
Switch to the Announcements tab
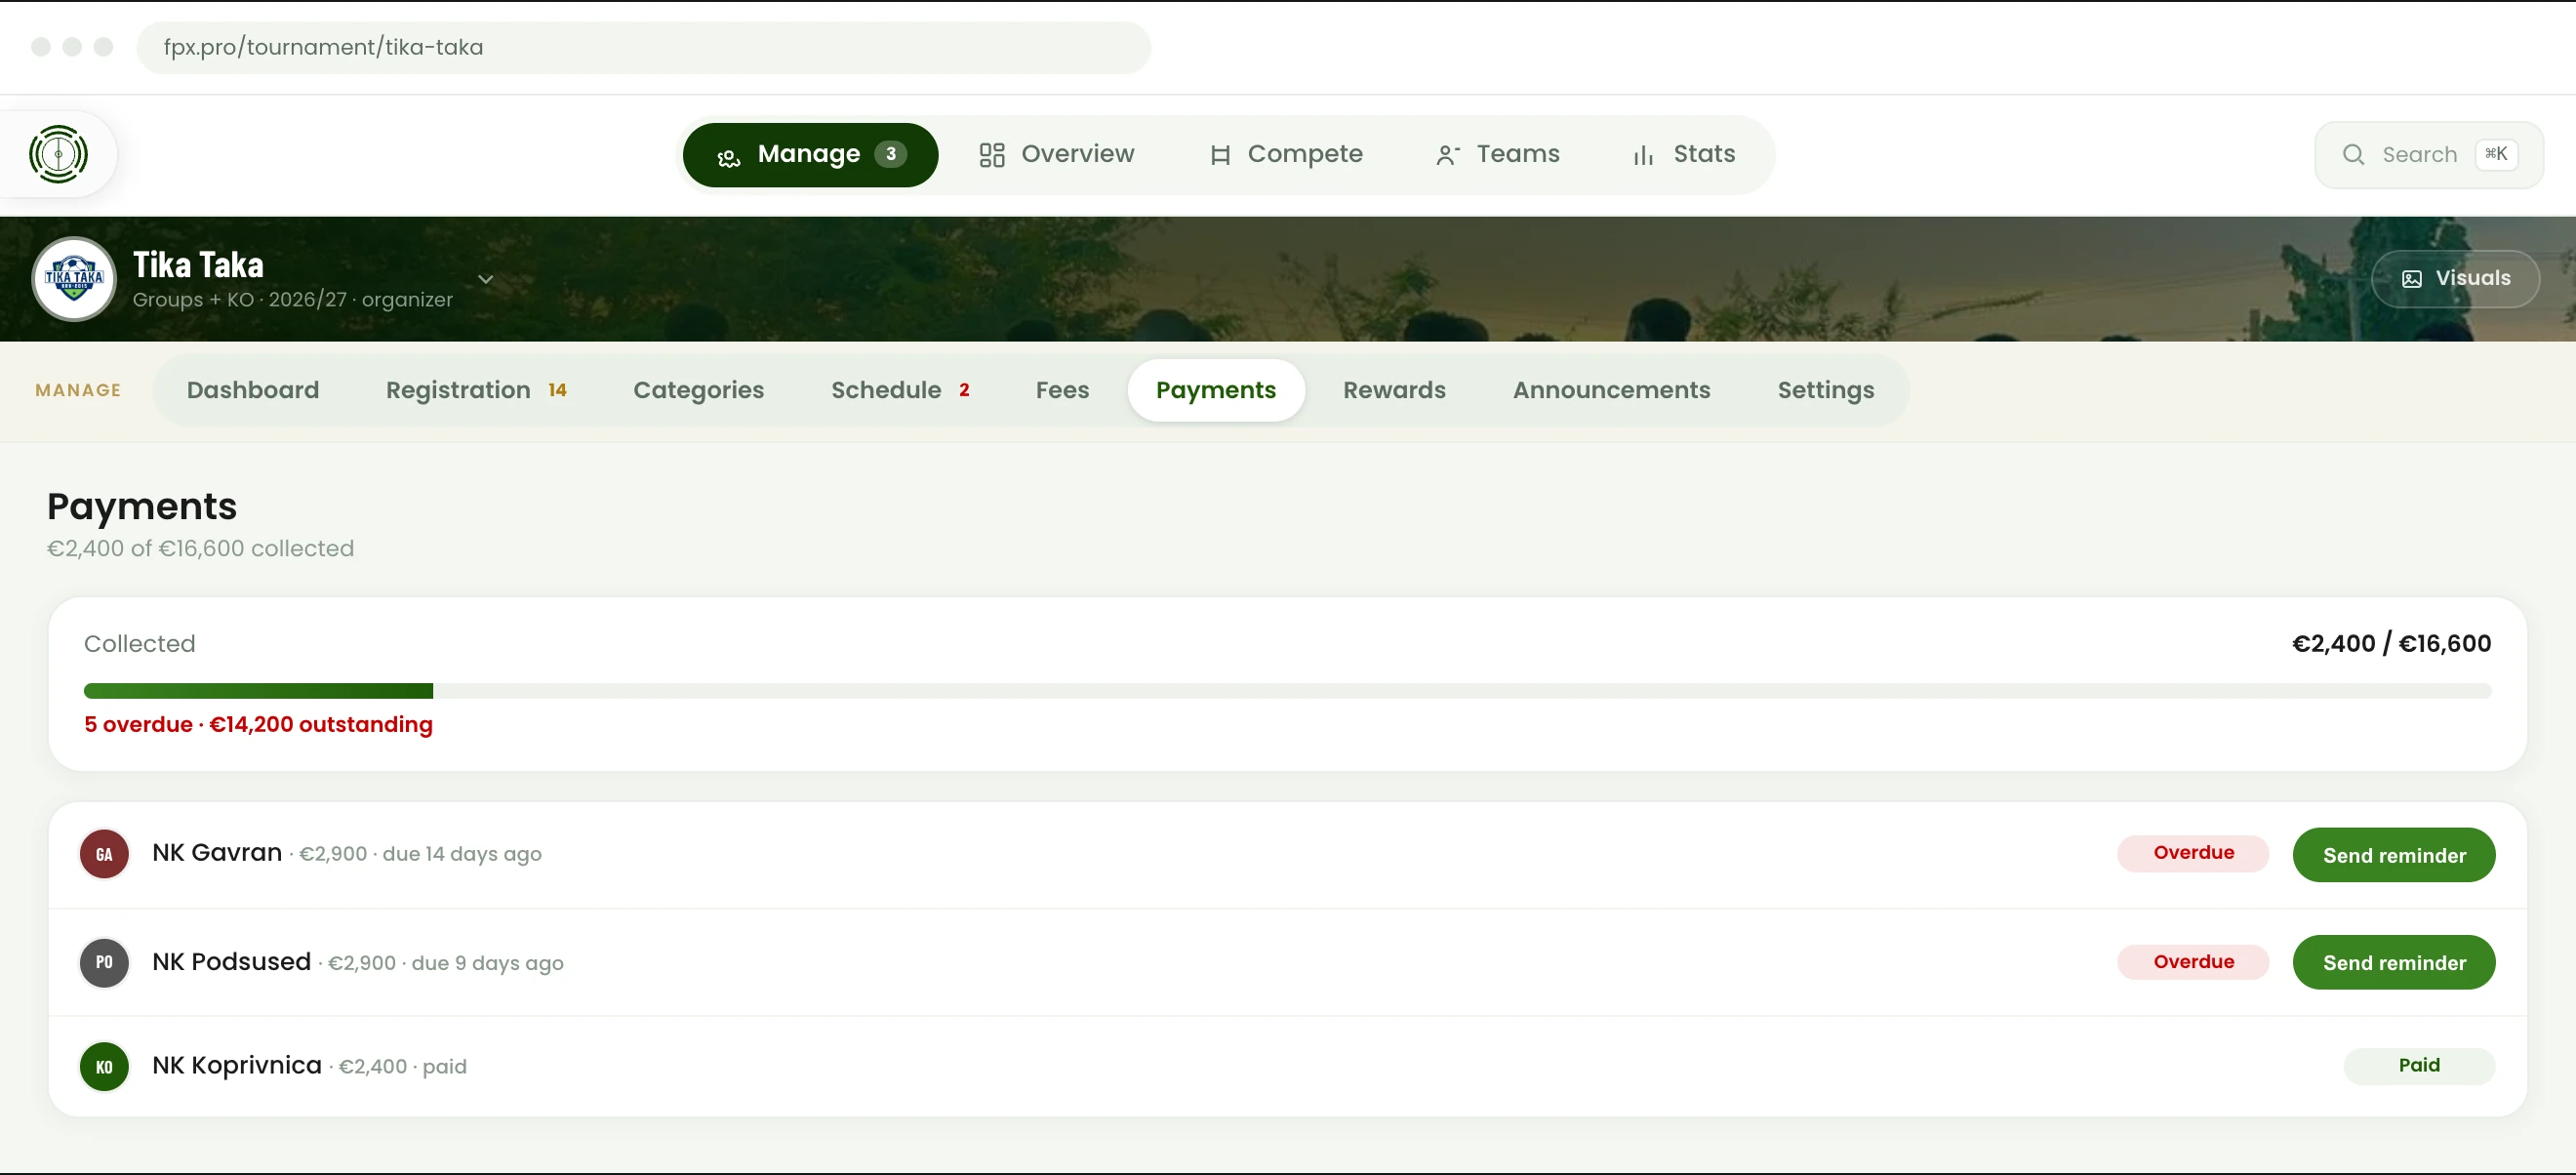(x=1611, y=391)
